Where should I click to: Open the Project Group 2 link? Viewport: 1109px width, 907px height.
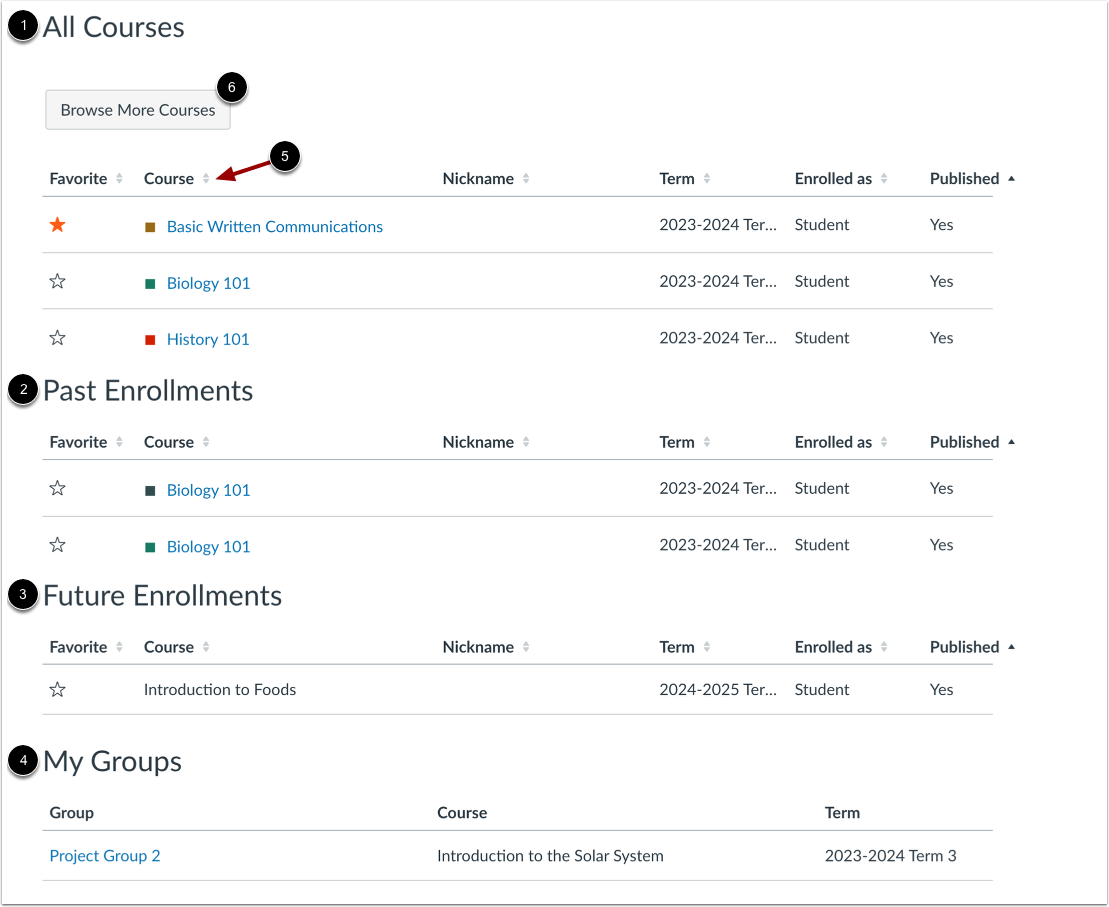pyautogui.click(x=104, y=855)
